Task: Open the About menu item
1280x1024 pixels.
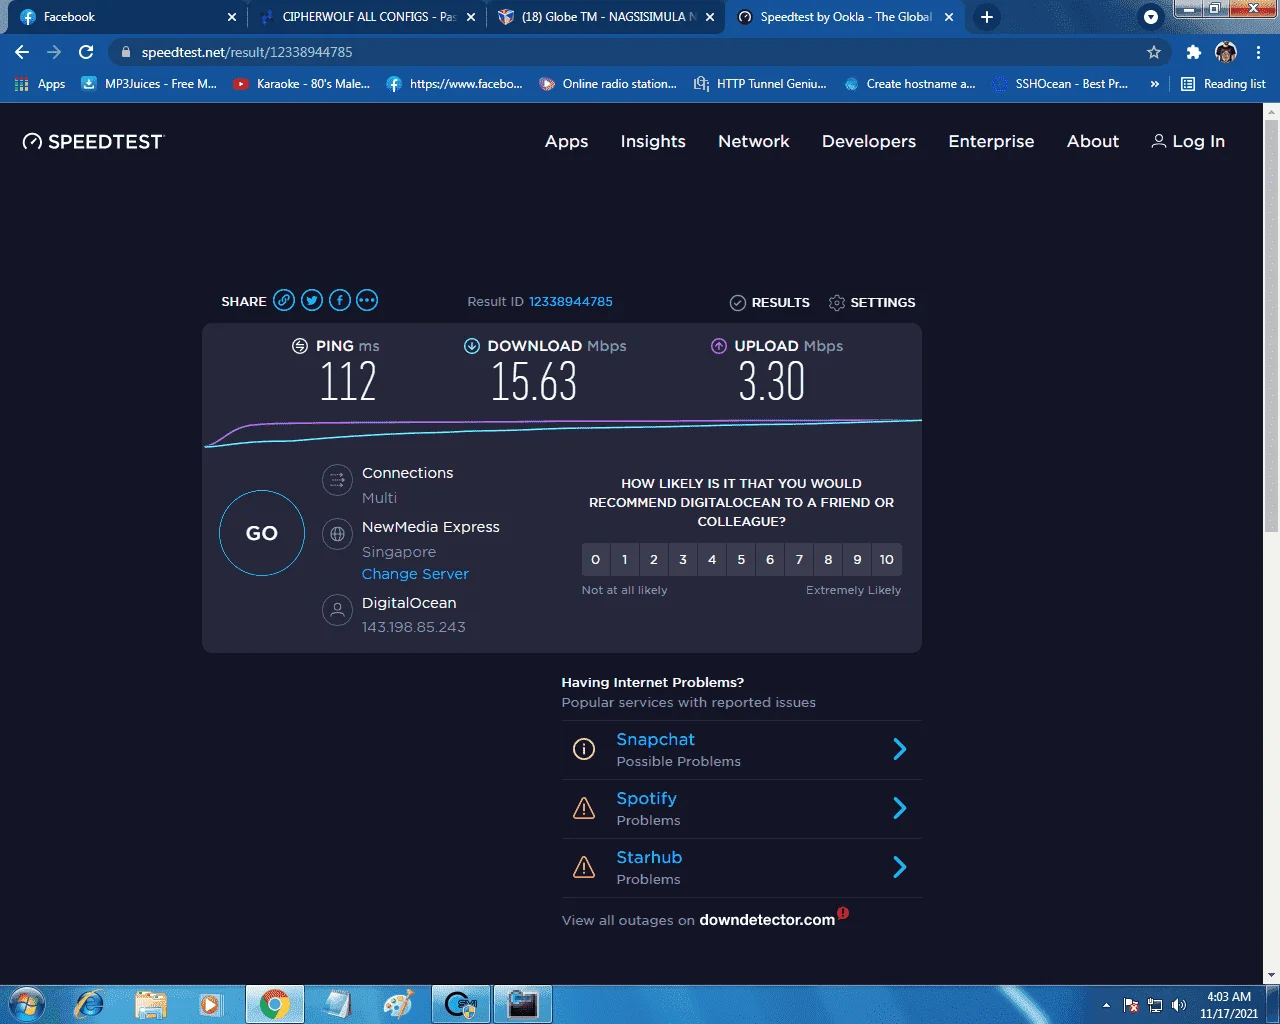Action: (x=1093, y=142)
